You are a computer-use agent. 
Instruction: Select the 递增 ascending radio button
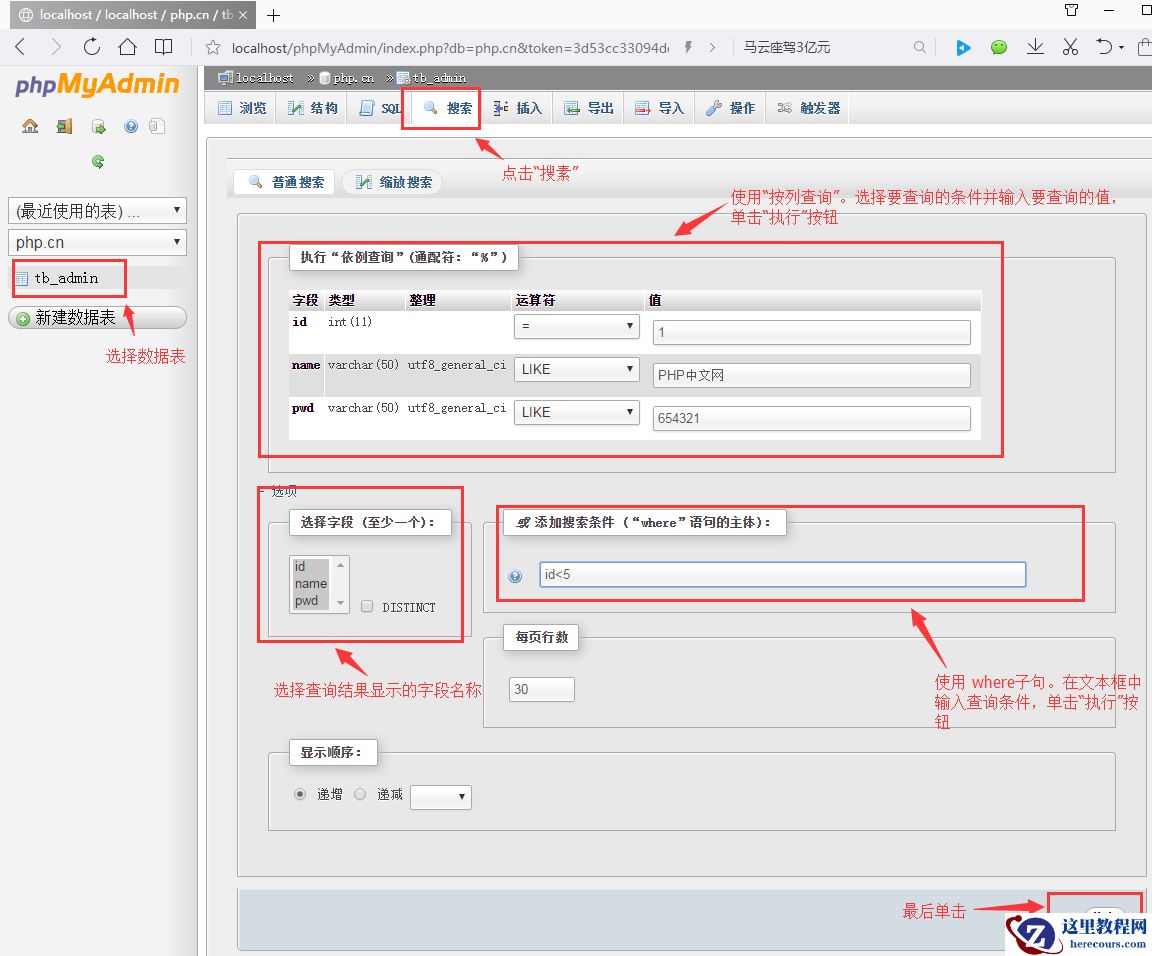(300, 794)
